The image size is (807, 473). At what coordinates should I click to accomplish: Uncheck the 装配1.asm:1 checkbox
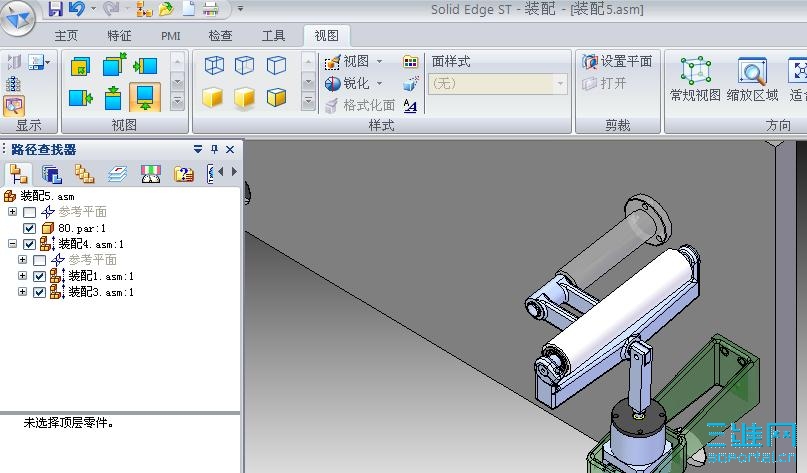(40, 276)
